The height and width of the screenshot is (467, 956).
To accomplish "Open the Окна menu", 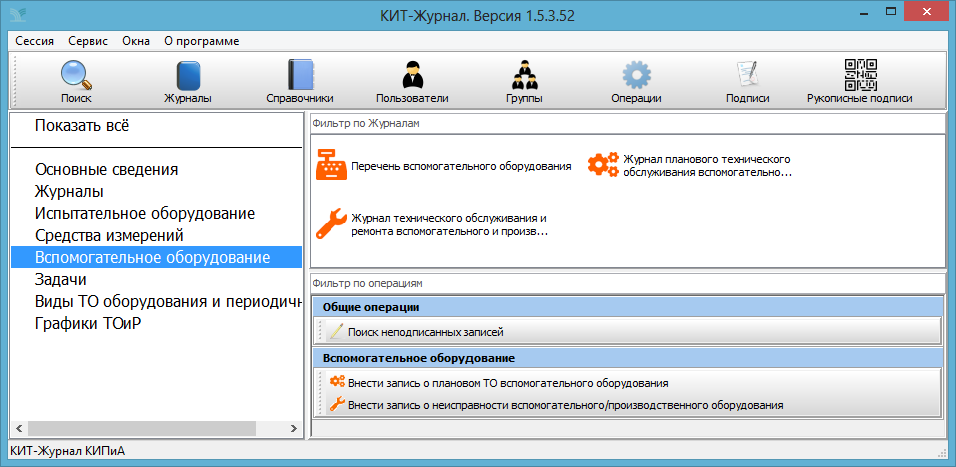I will (x=136, y=41).
